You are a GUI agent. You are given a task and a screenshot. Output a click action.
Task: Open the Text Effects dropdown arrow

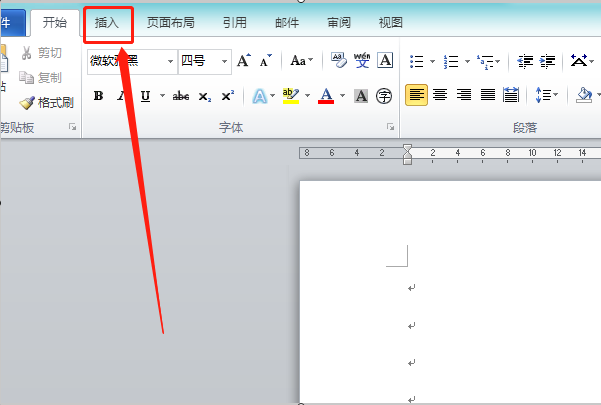click(273, 96)
